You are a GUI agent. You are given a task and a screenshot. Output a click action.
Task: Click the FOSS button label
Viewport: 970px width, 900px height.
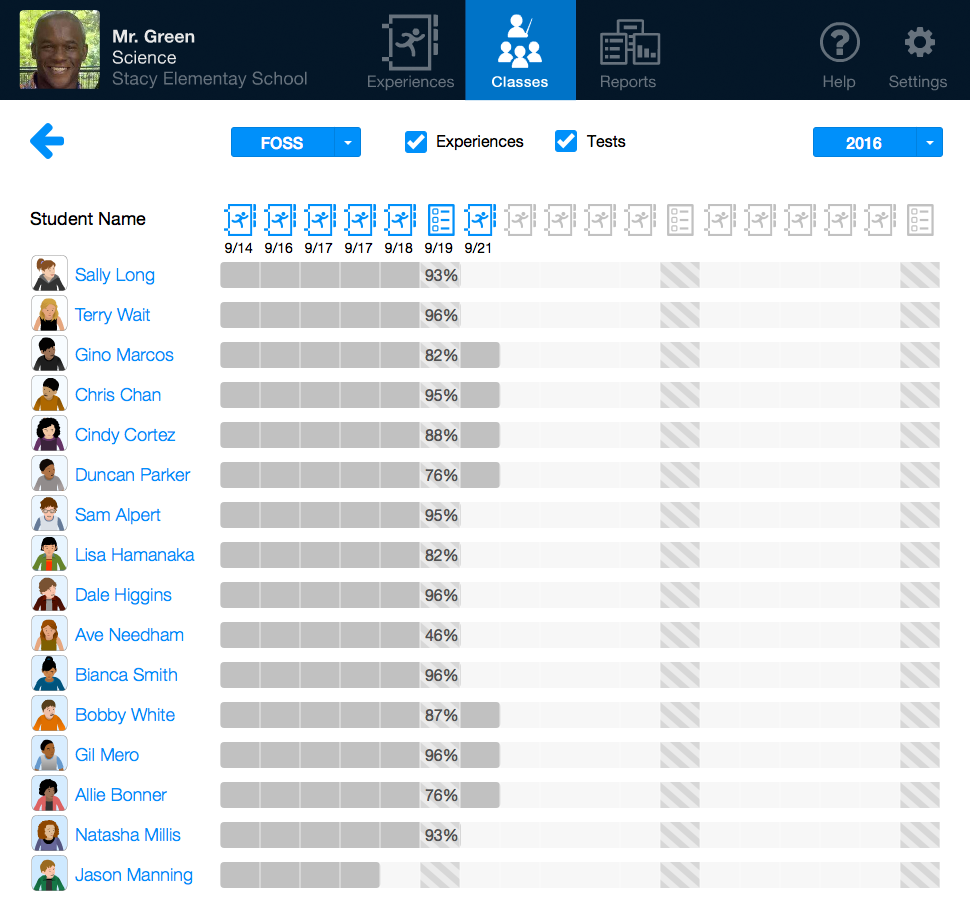pos(282,142)
